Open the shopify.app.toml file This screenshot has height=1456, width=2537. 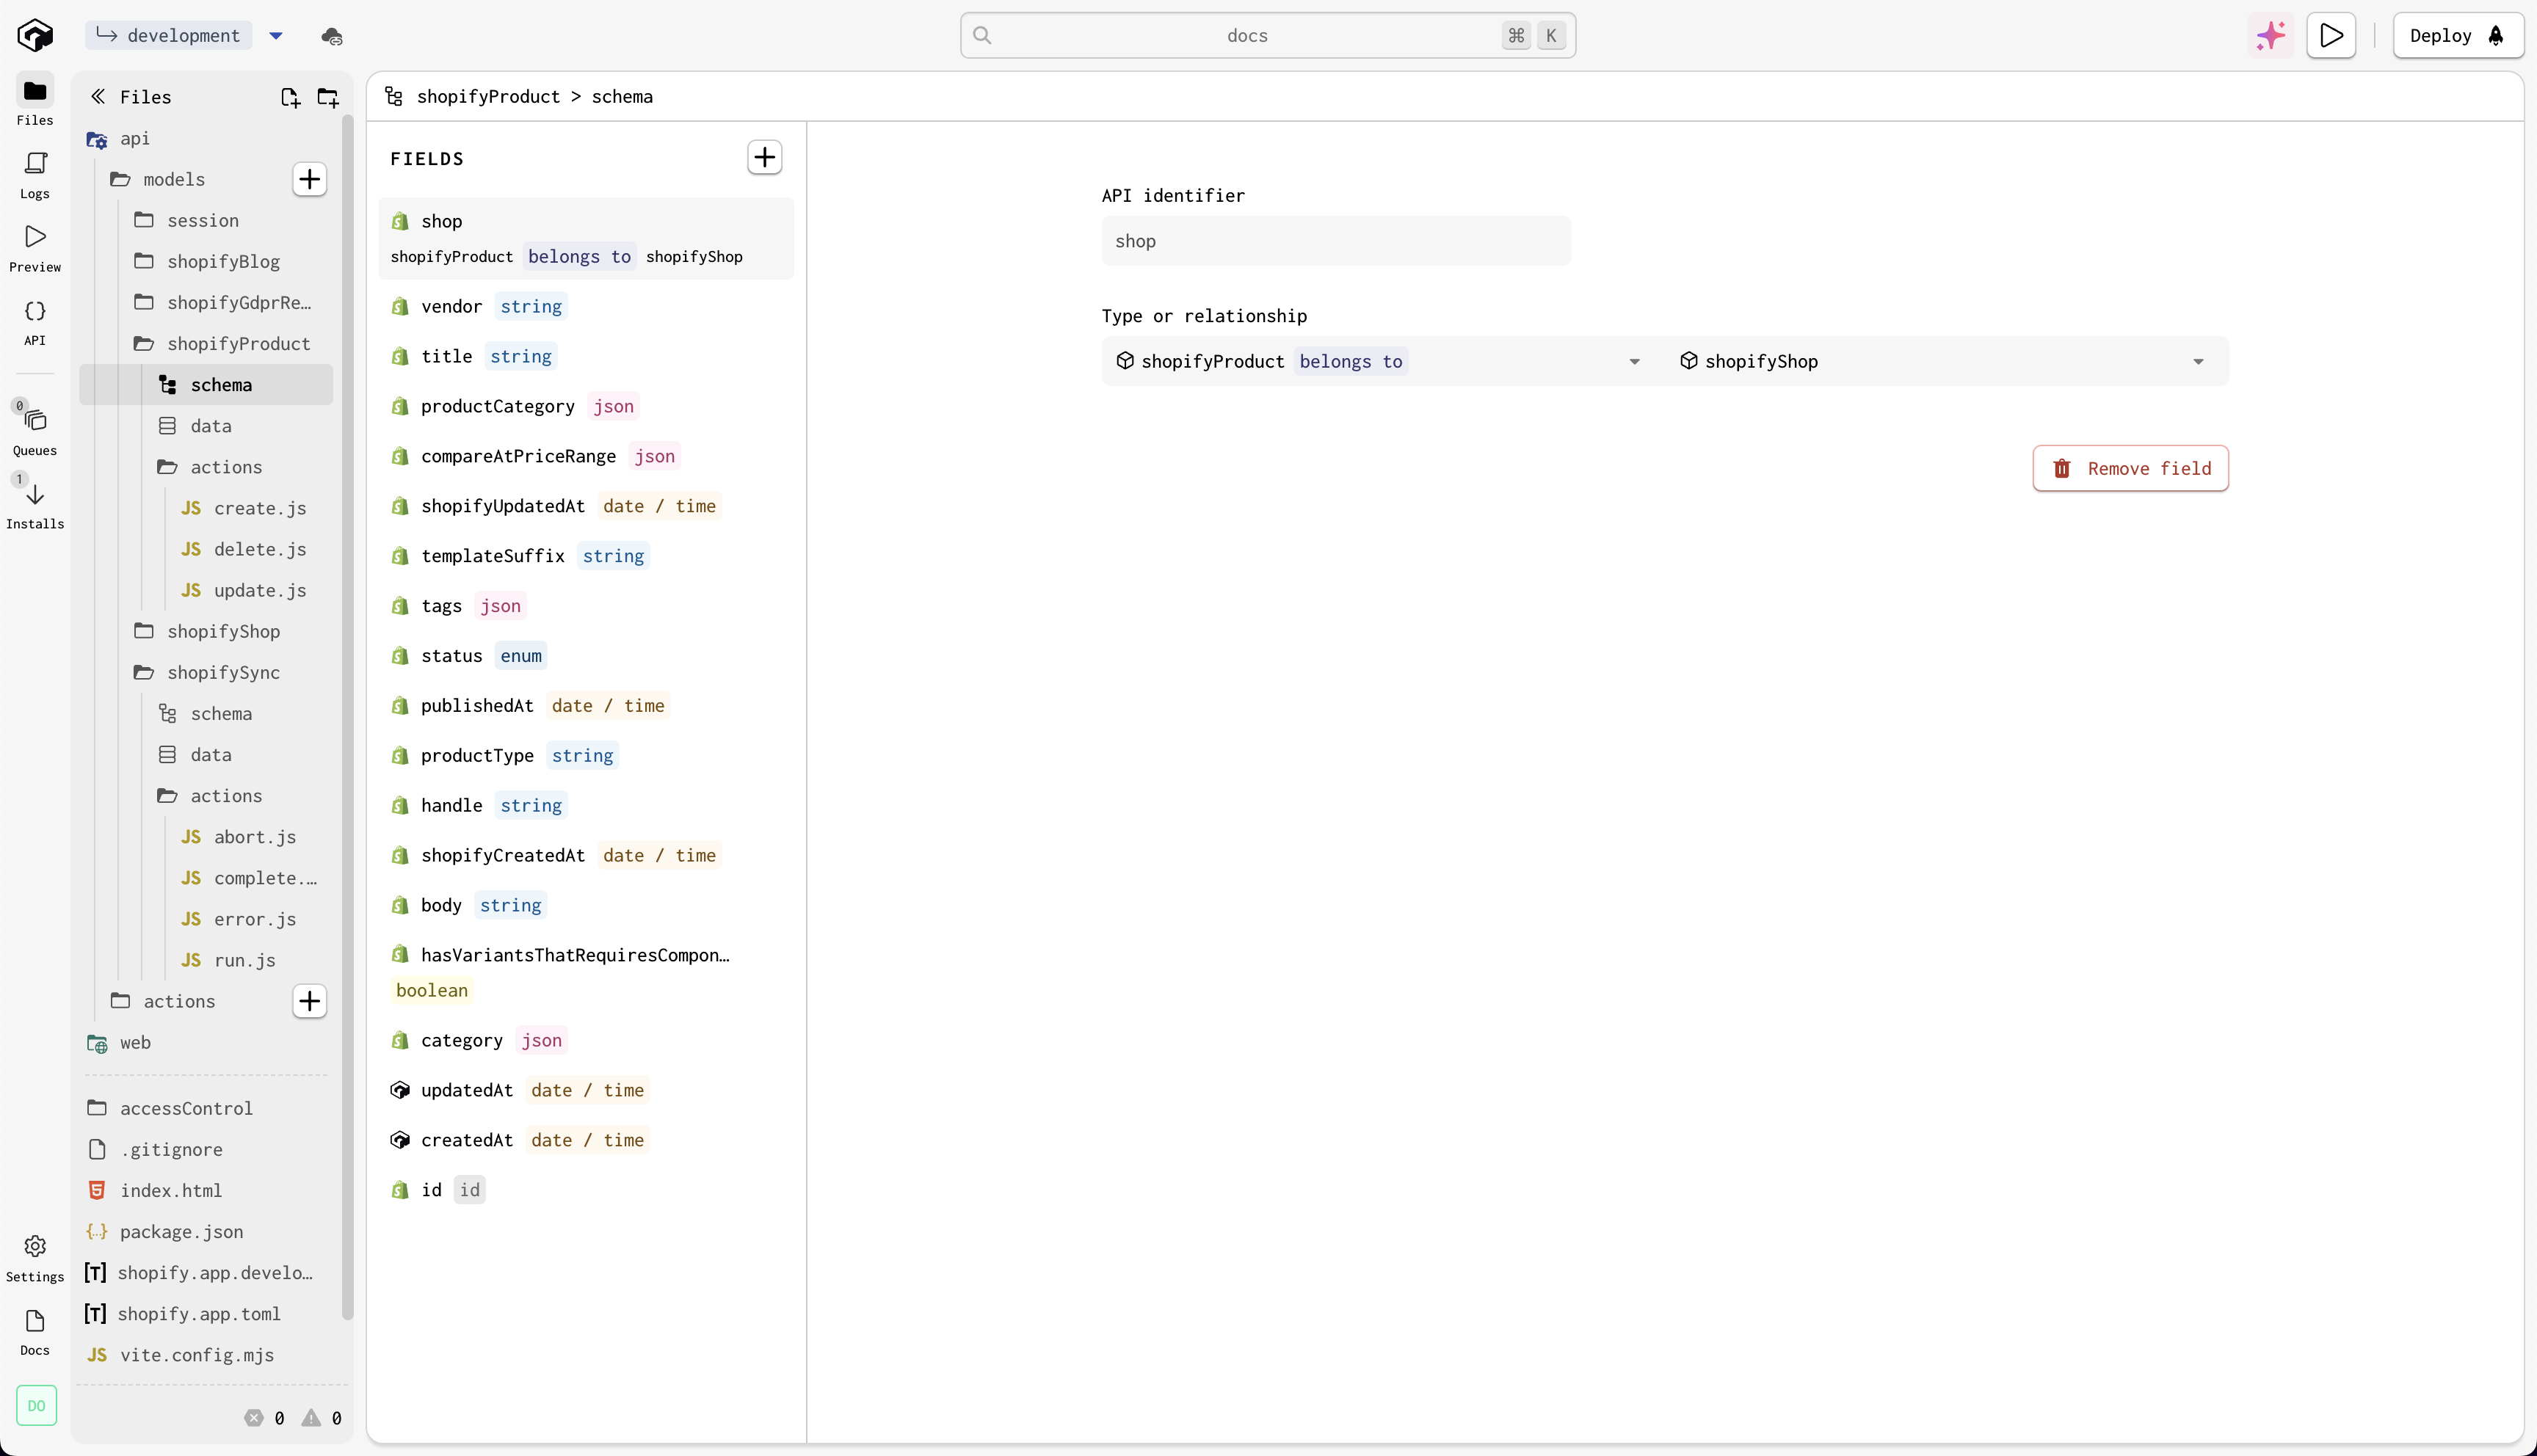tap(199, 1315)
